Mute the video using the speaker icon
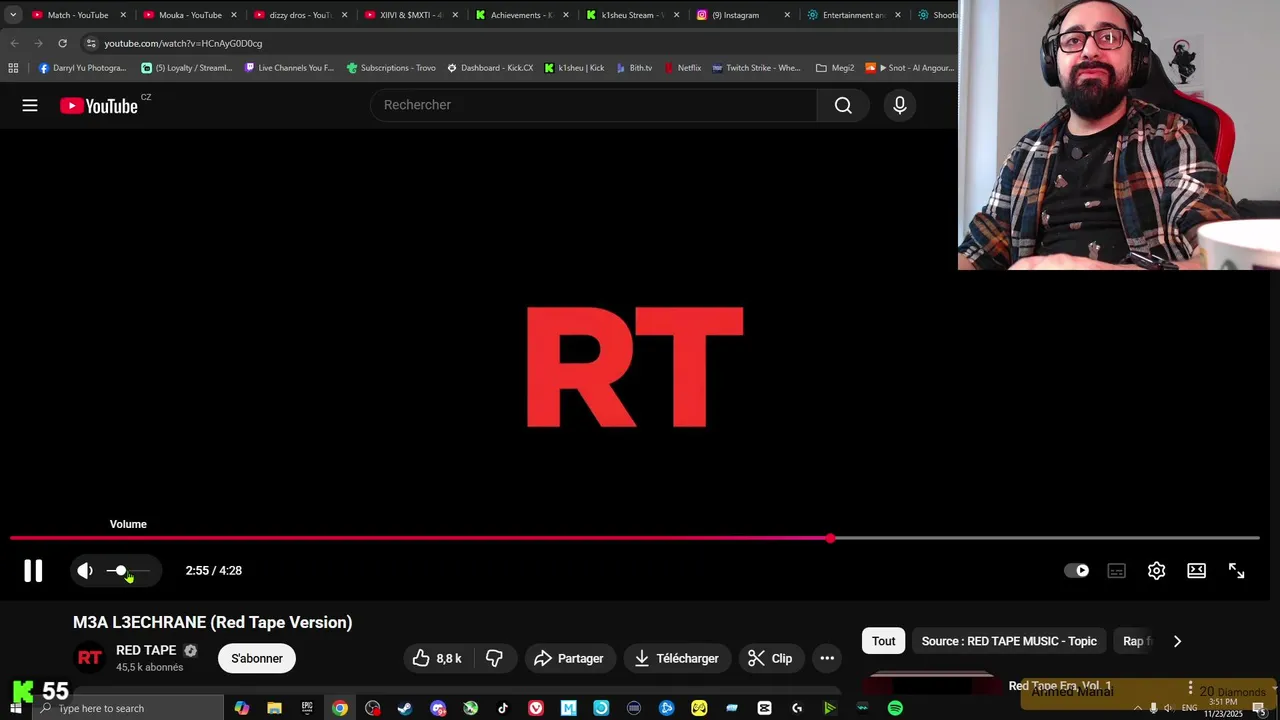The width and height of the screenshot is (1280, 720). coord(85,571)
